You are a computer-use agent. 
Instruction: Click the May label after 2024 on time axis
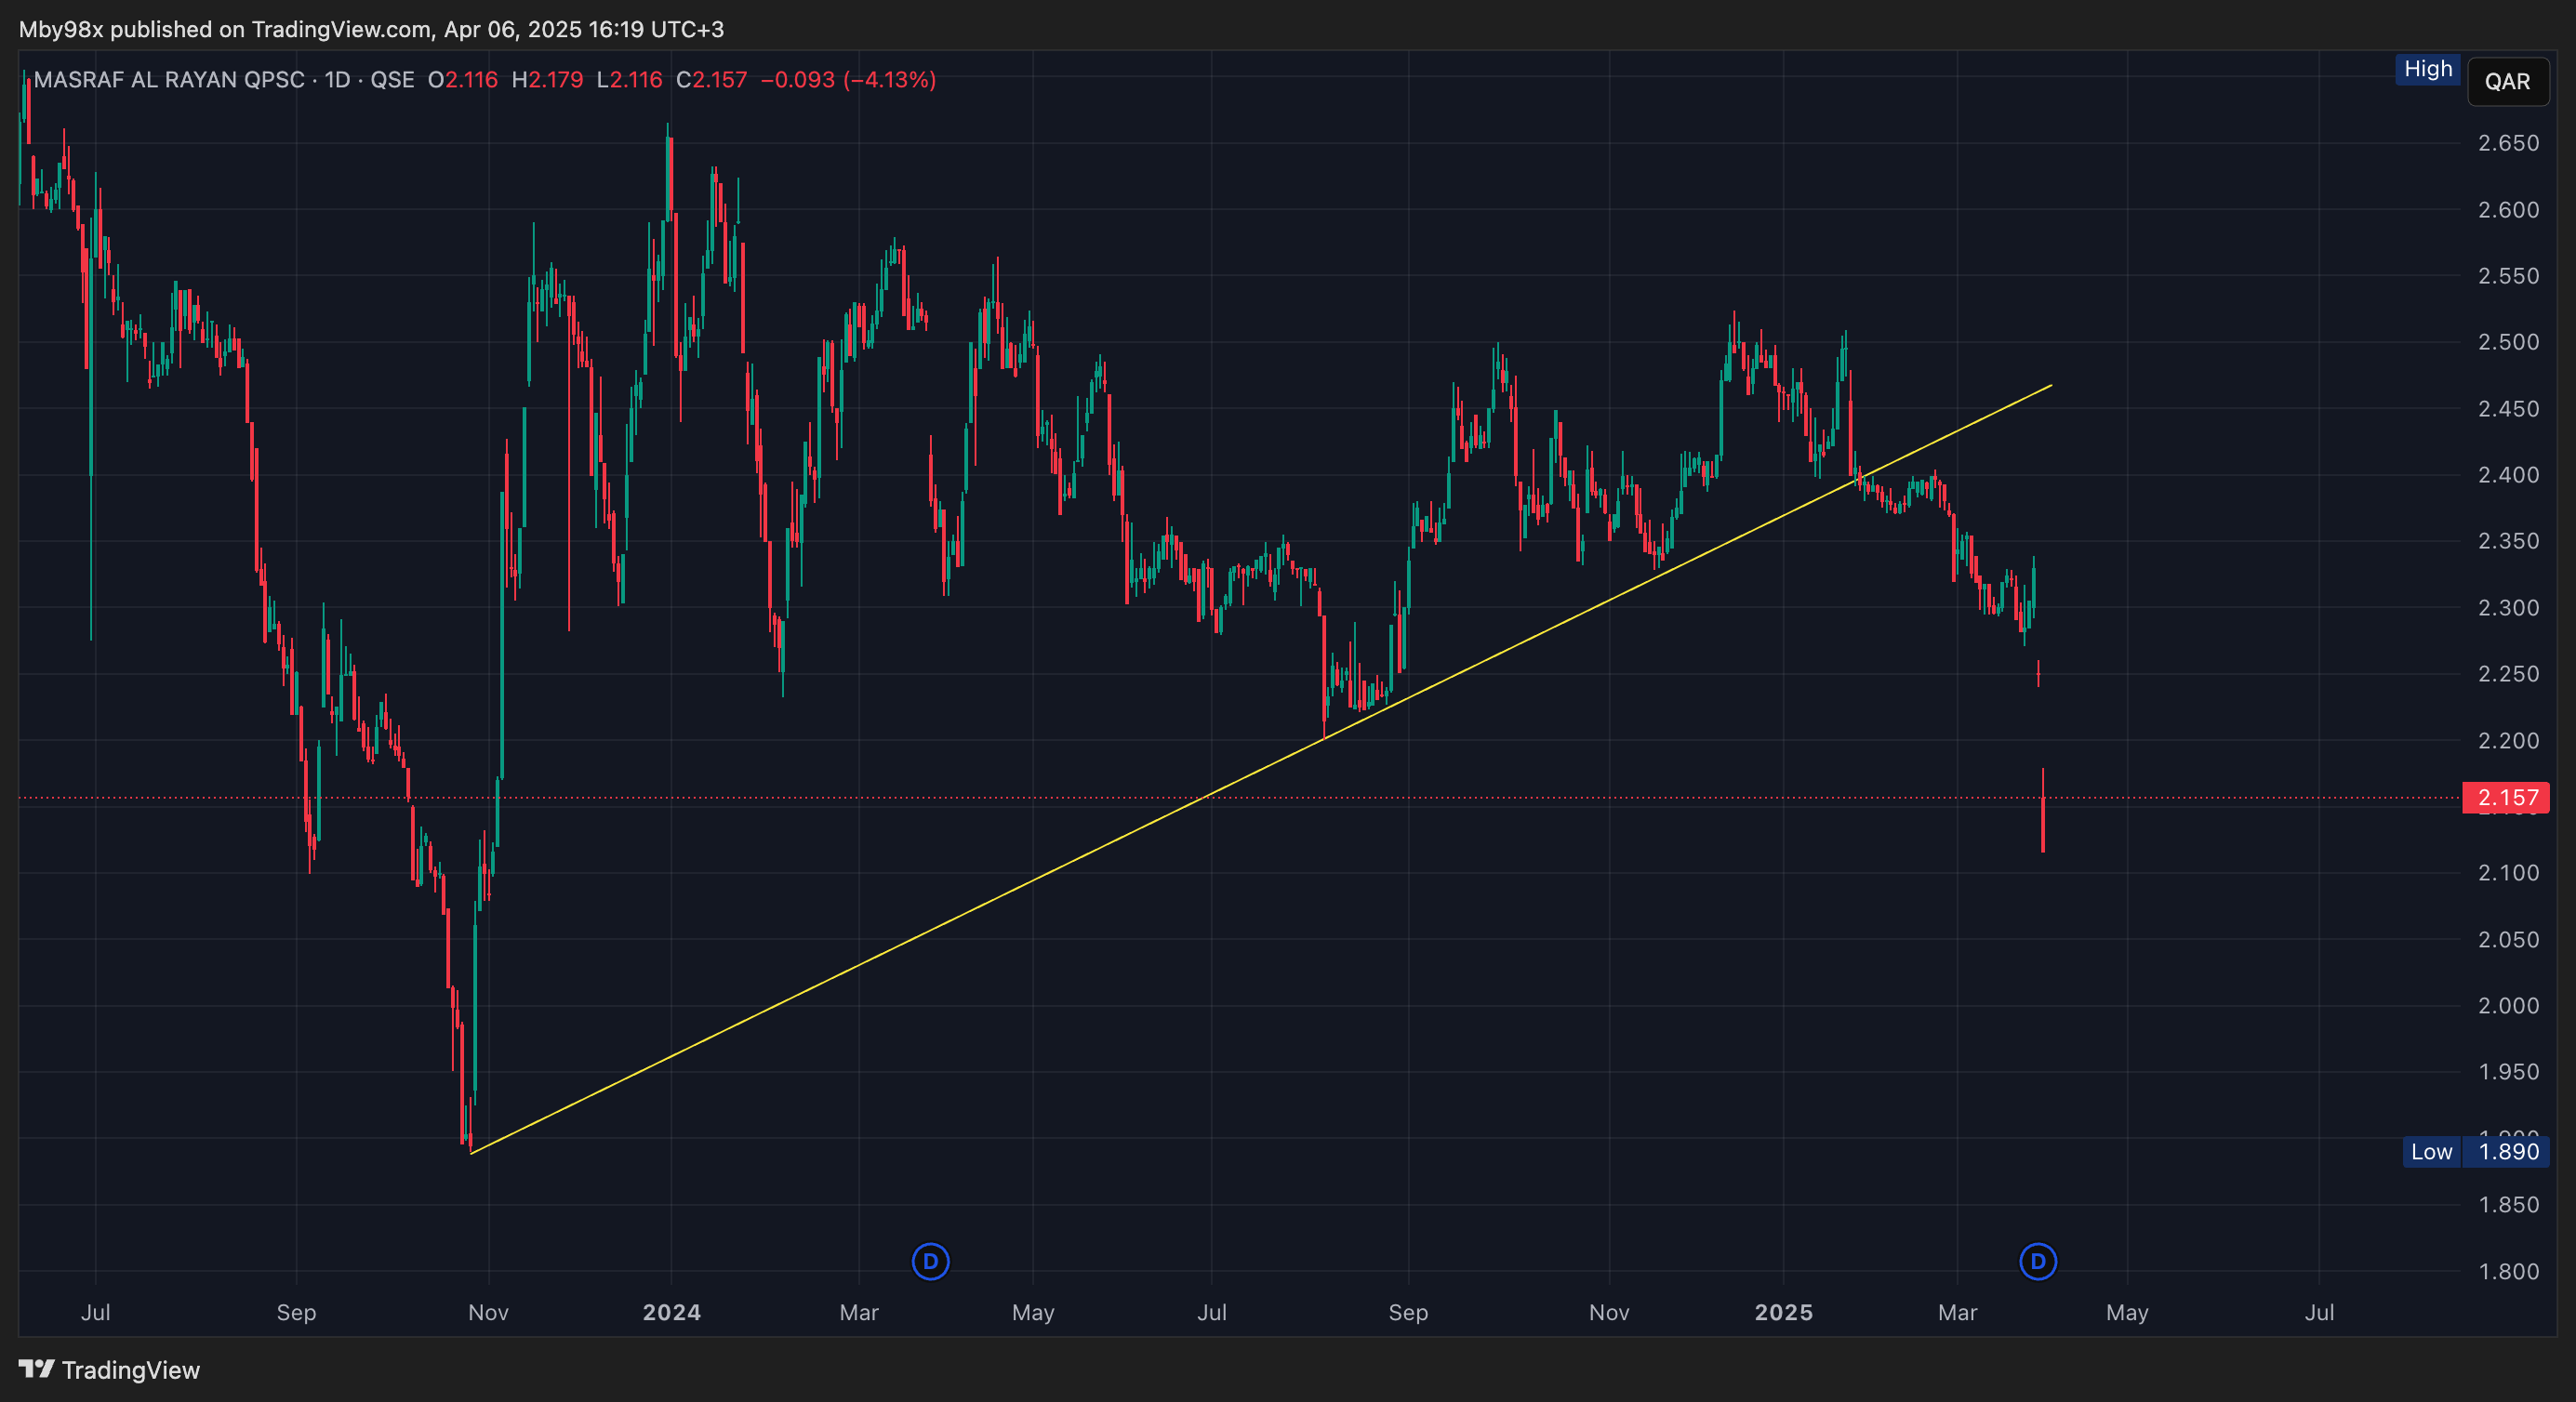(x=1033, y=1312)
